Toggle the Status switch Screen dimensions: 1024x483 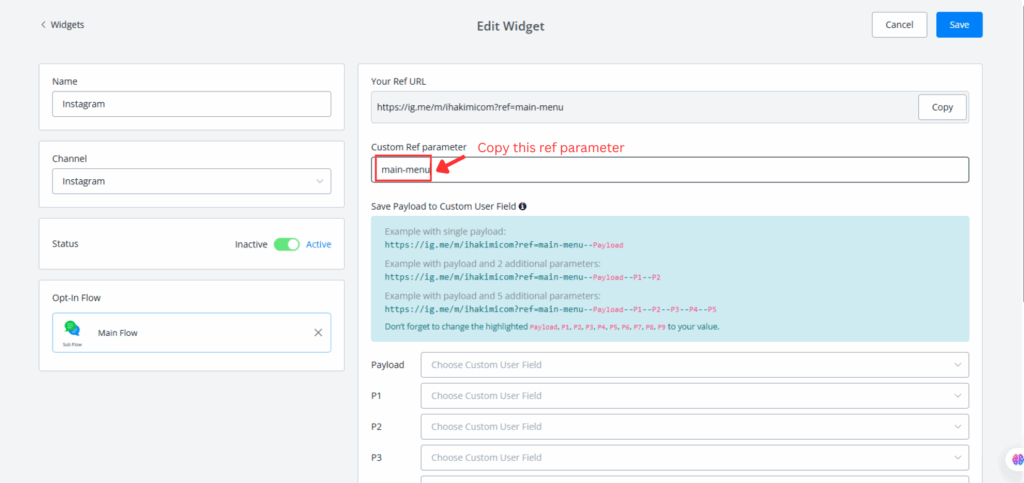click(286, 244)
